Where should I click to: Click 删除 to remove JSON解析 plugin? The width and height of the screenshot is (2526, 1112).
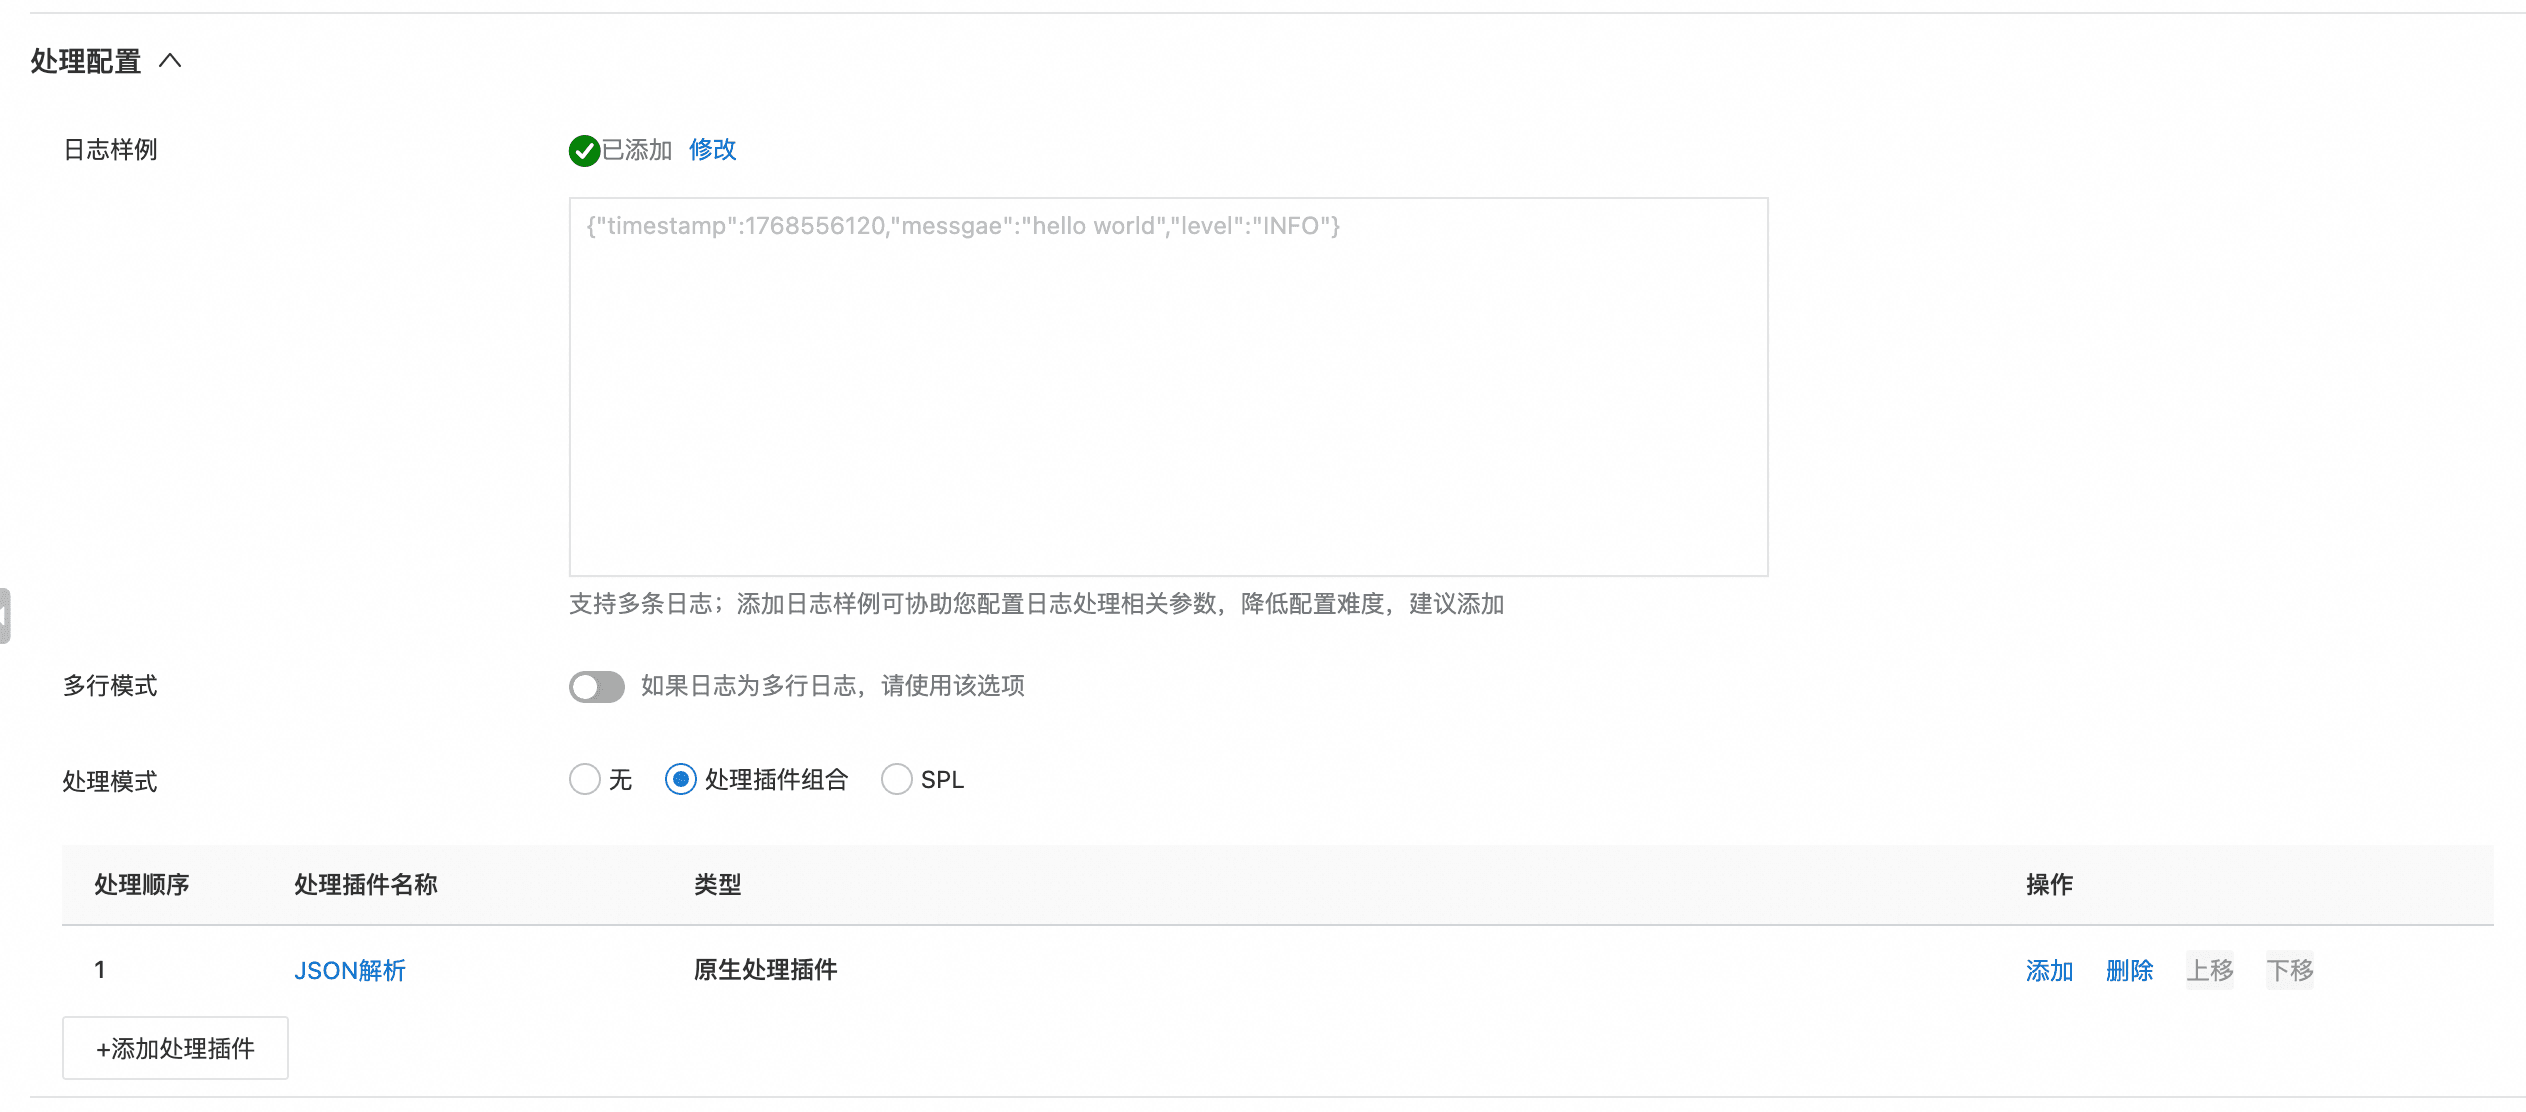coord(2129,971)
